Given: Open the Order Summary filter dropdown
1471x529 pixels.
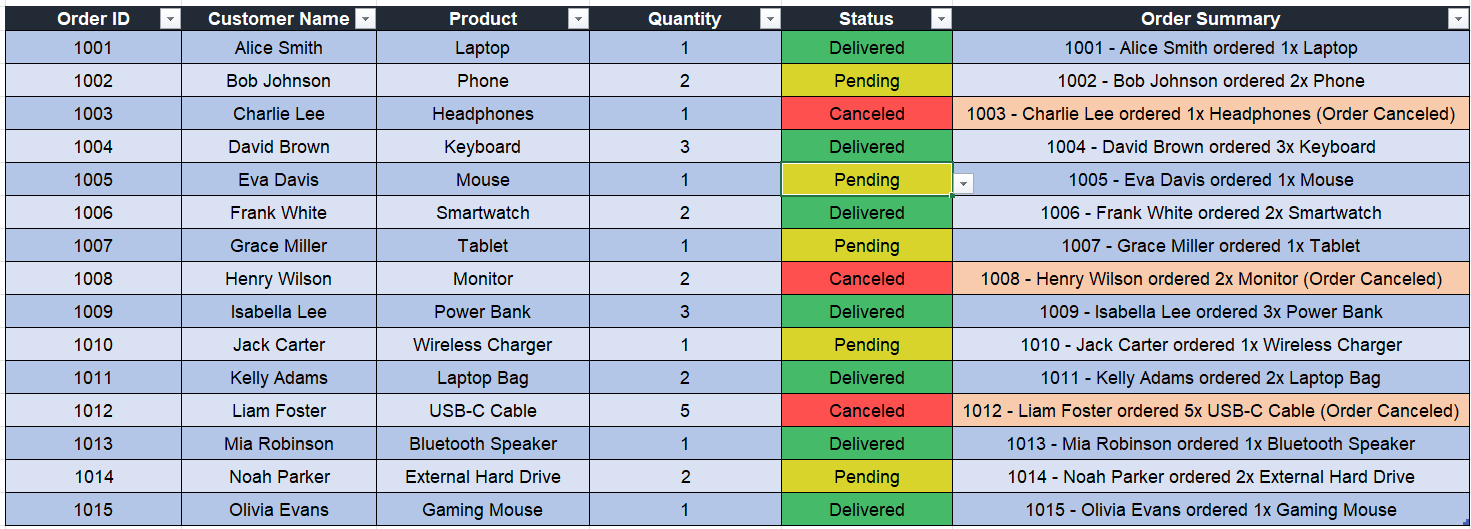Looking at the screenshot, I should (x=1458, y=19).
